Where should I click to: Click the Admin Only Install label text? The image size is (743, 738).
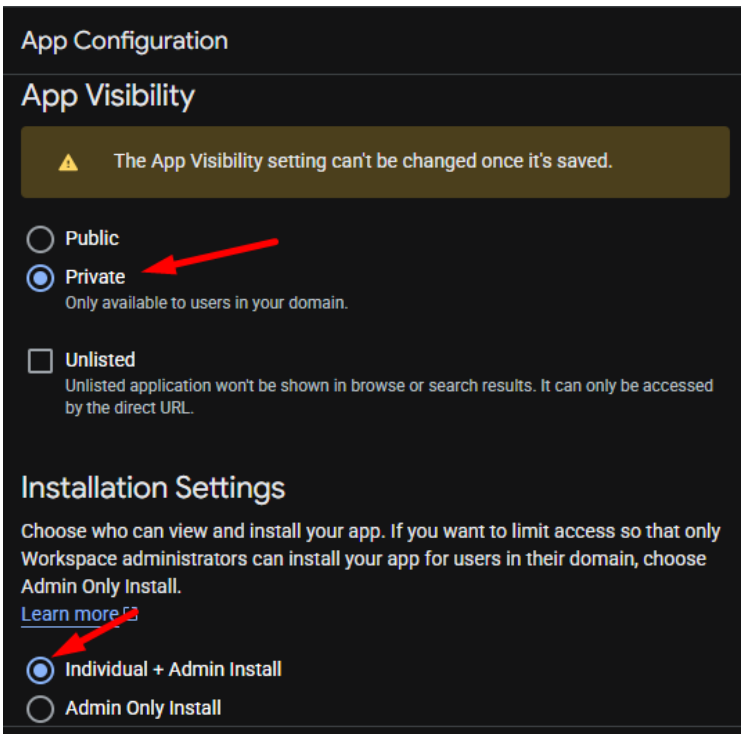tap(143, 708)
